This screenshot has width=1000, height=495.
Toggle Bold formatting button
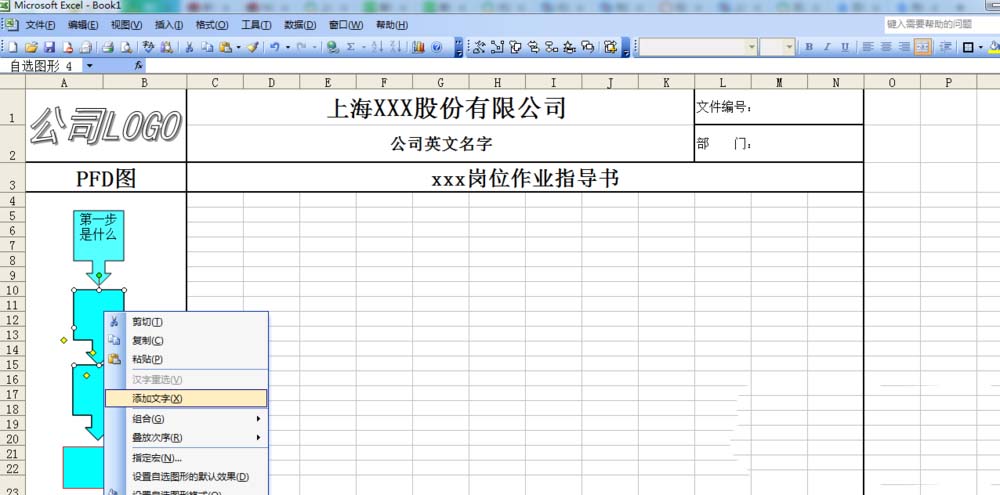tap(809, 47)
